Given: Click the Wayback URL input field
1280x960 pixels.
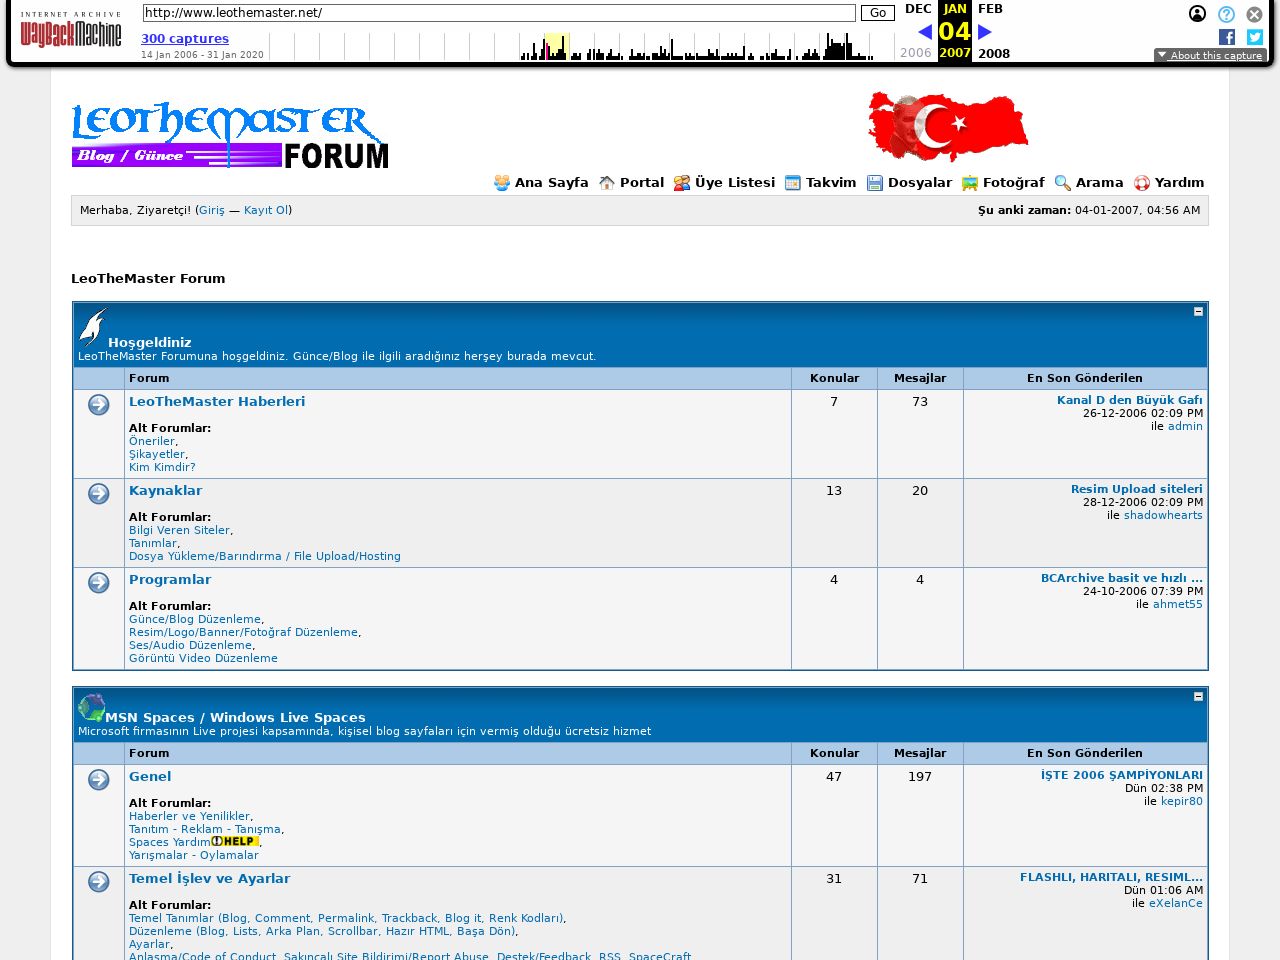Looking at the screenshot, I should click(x=499, y=13).
